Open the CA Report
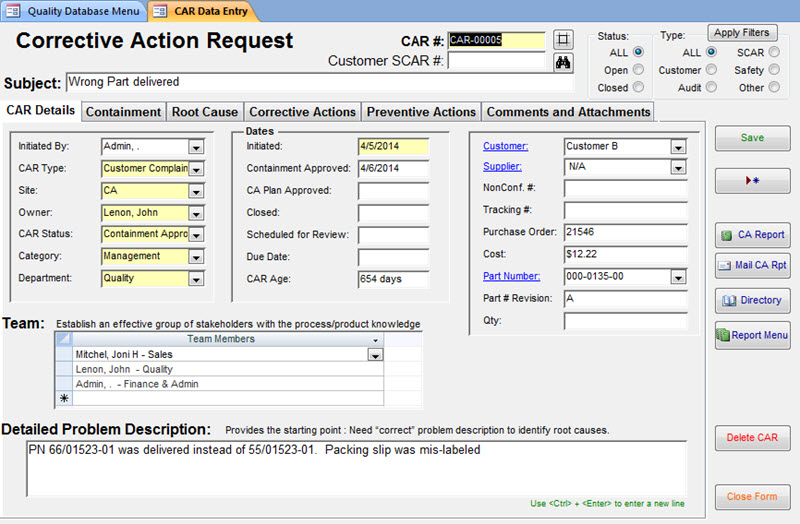 753,235
